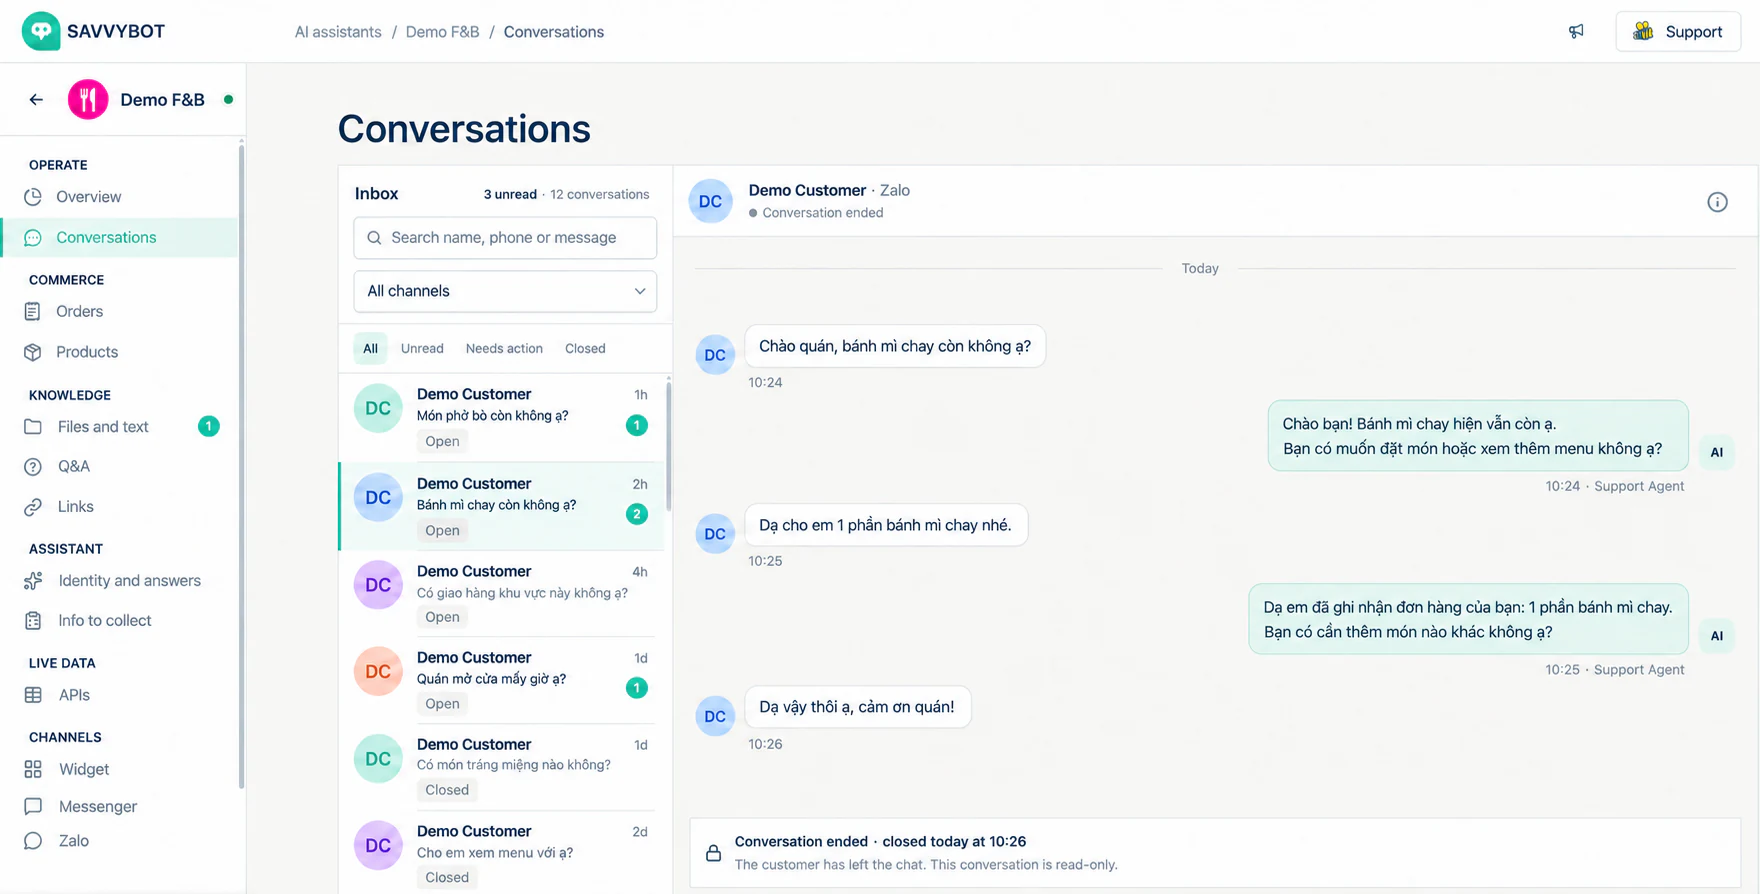Switch to the Unread filter tab
This screenshot has height=894, width=1760.
(422, 349)
